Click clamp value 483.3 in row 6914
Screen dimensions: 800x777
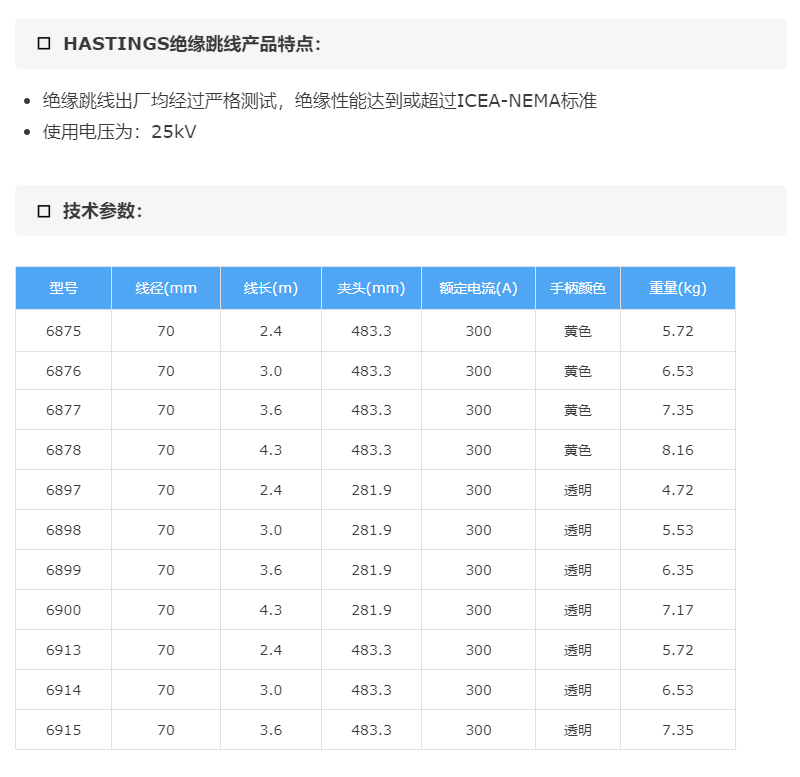click(371, 690)
